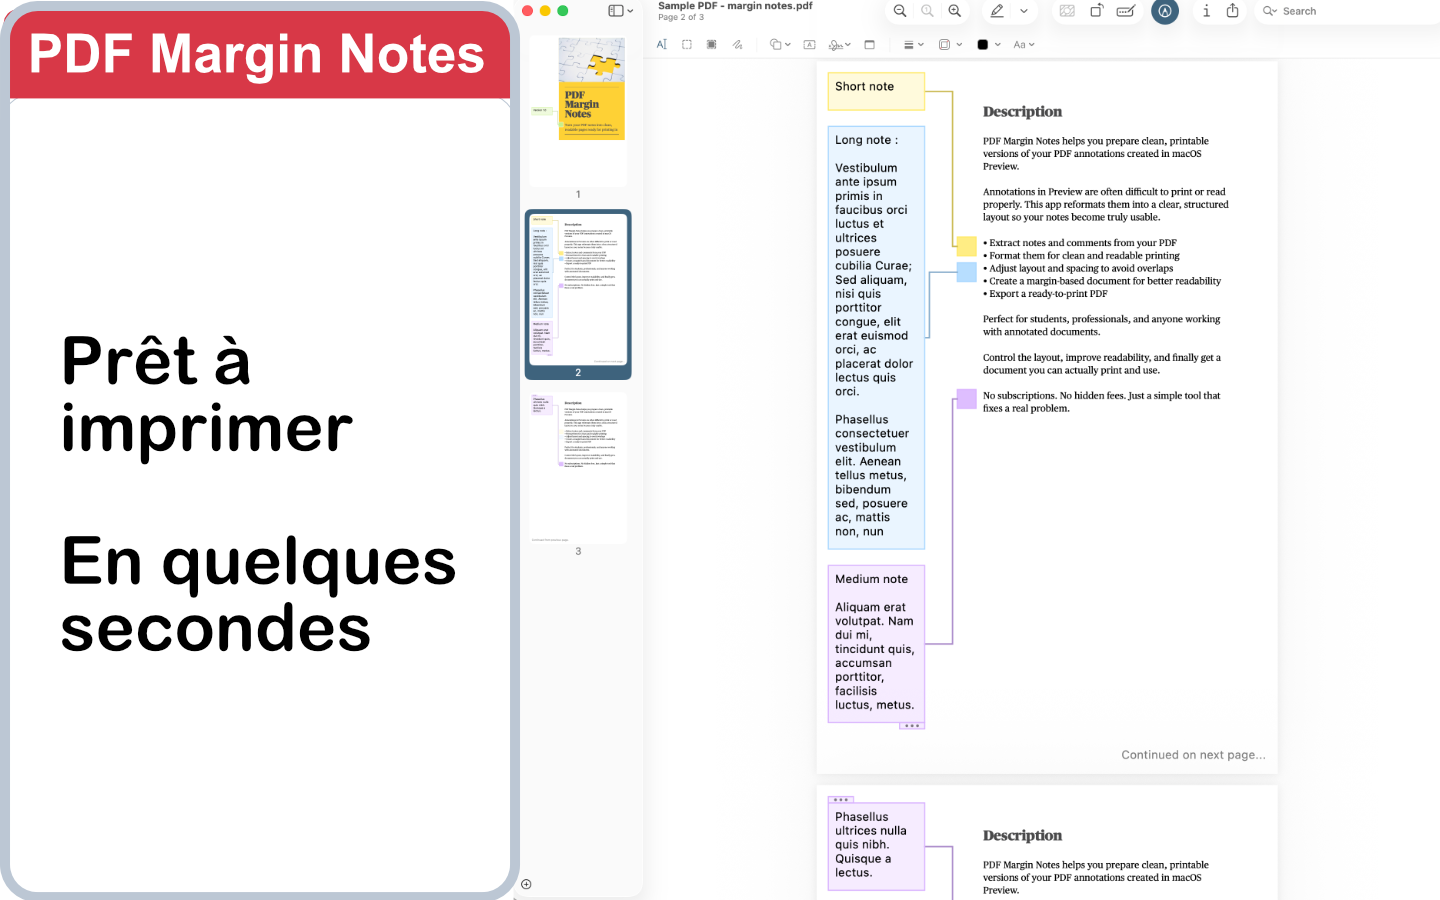Pick the black fill color swatch
Screen dimensions: 1440x900
(983, 44)
